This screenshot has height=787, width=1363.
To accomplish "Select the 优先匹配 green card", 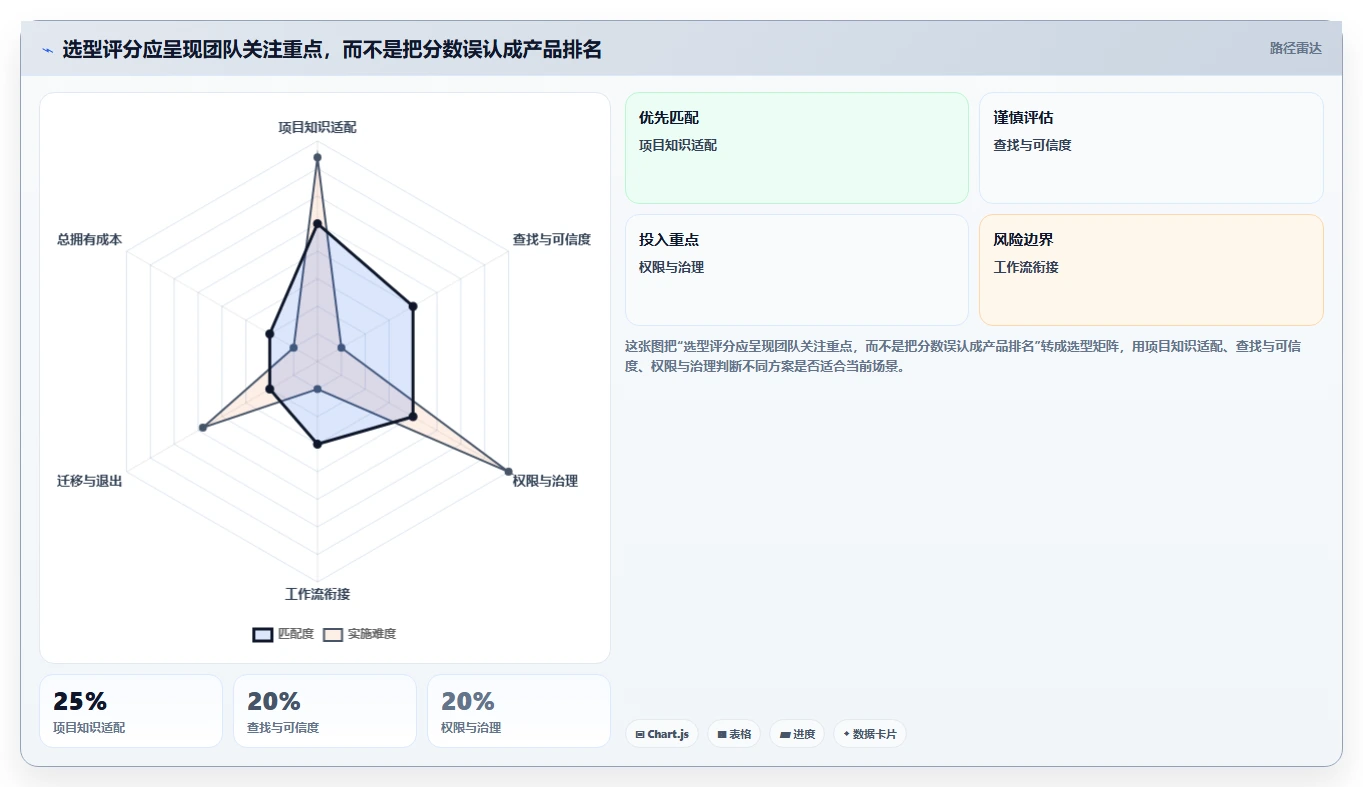I will (x=797, y=148).
